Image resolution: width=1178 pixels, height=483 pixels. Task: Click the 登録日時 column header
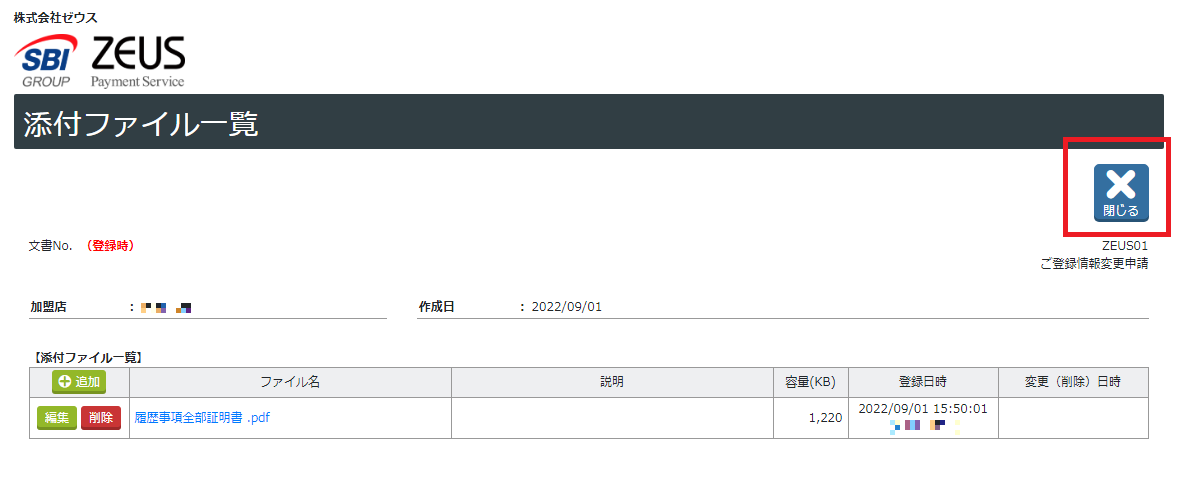[923, 382]
